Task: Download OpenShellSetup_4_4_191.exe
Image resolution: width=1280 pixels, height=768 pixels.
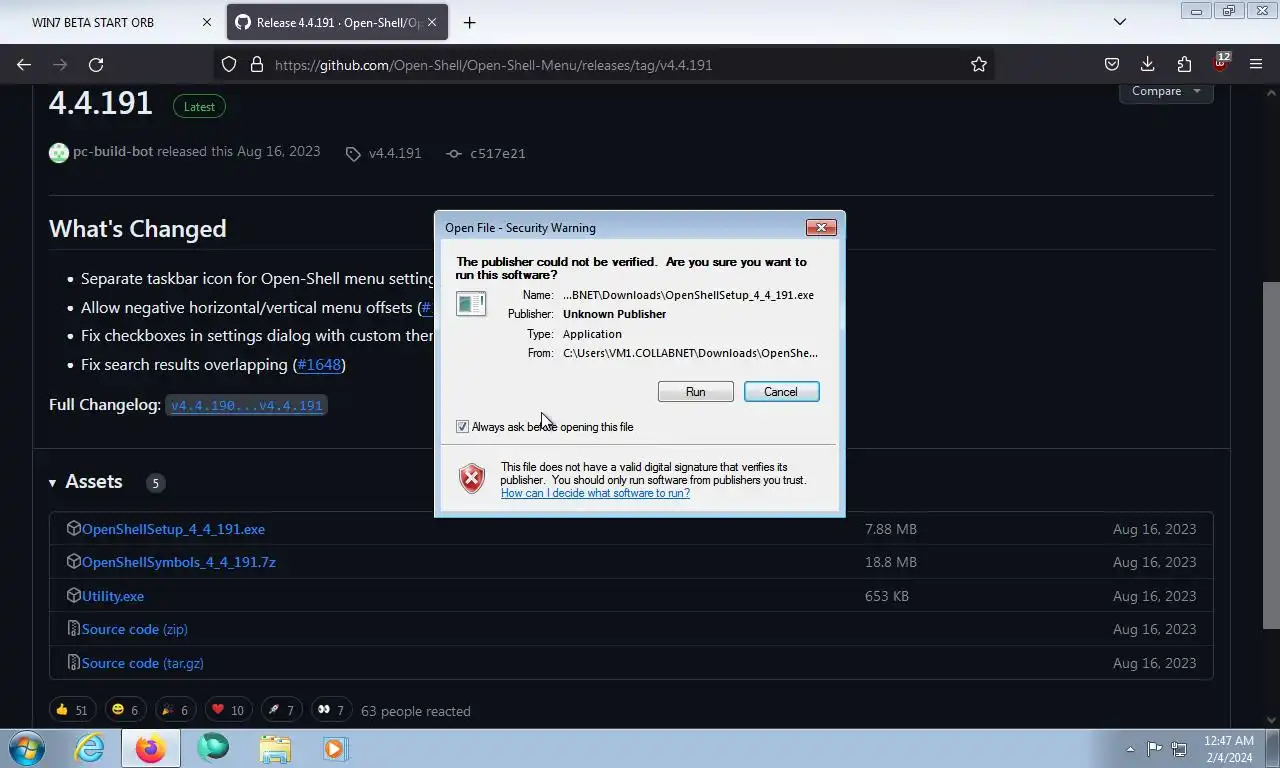Action: tap(173, 529)
